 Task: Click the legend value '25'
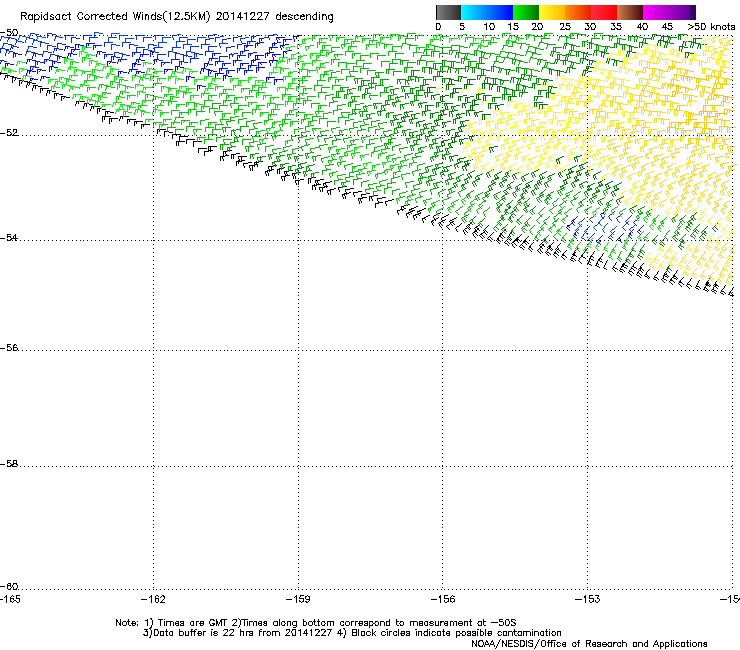pos(565,27)
